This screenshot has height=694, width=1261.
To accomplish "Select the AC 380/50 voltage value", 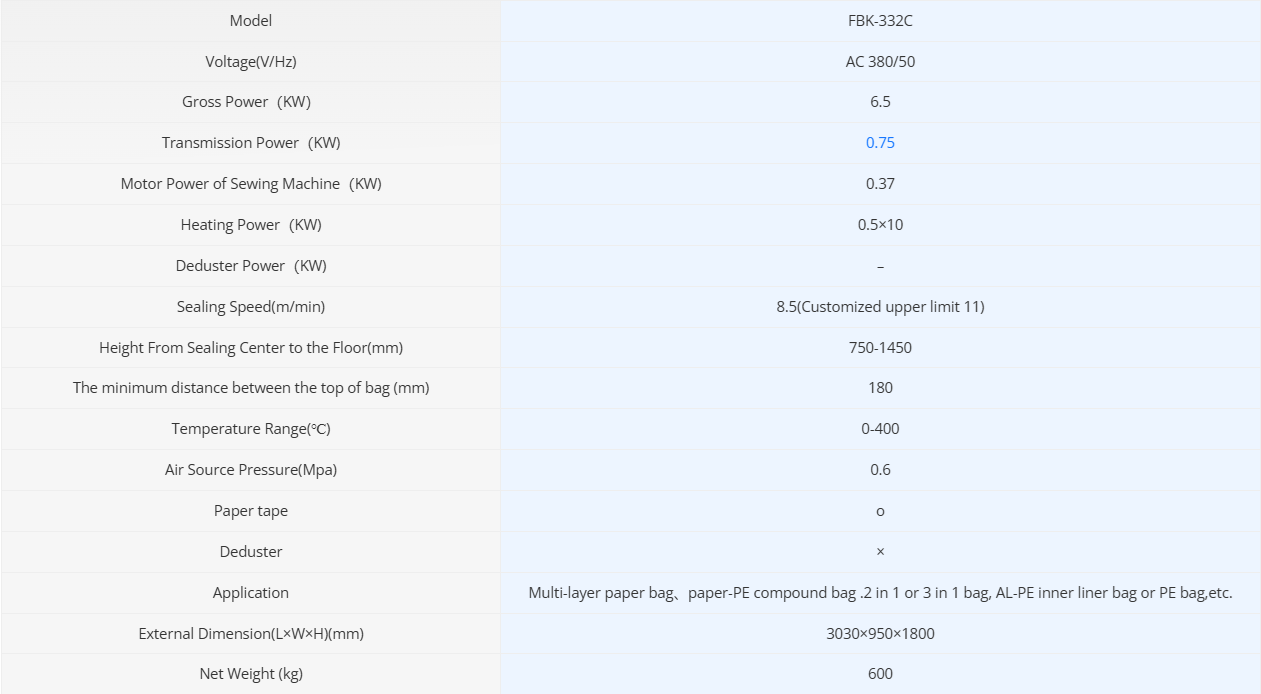I will coord(880,62).
